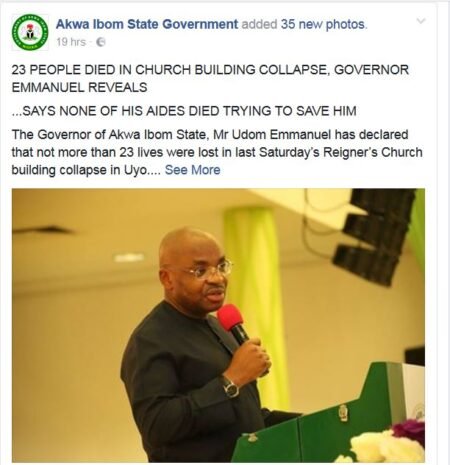Click the red microphone in the photo
Image resolution: width=450 pixels, height=465 pixels.
point(232,323)
